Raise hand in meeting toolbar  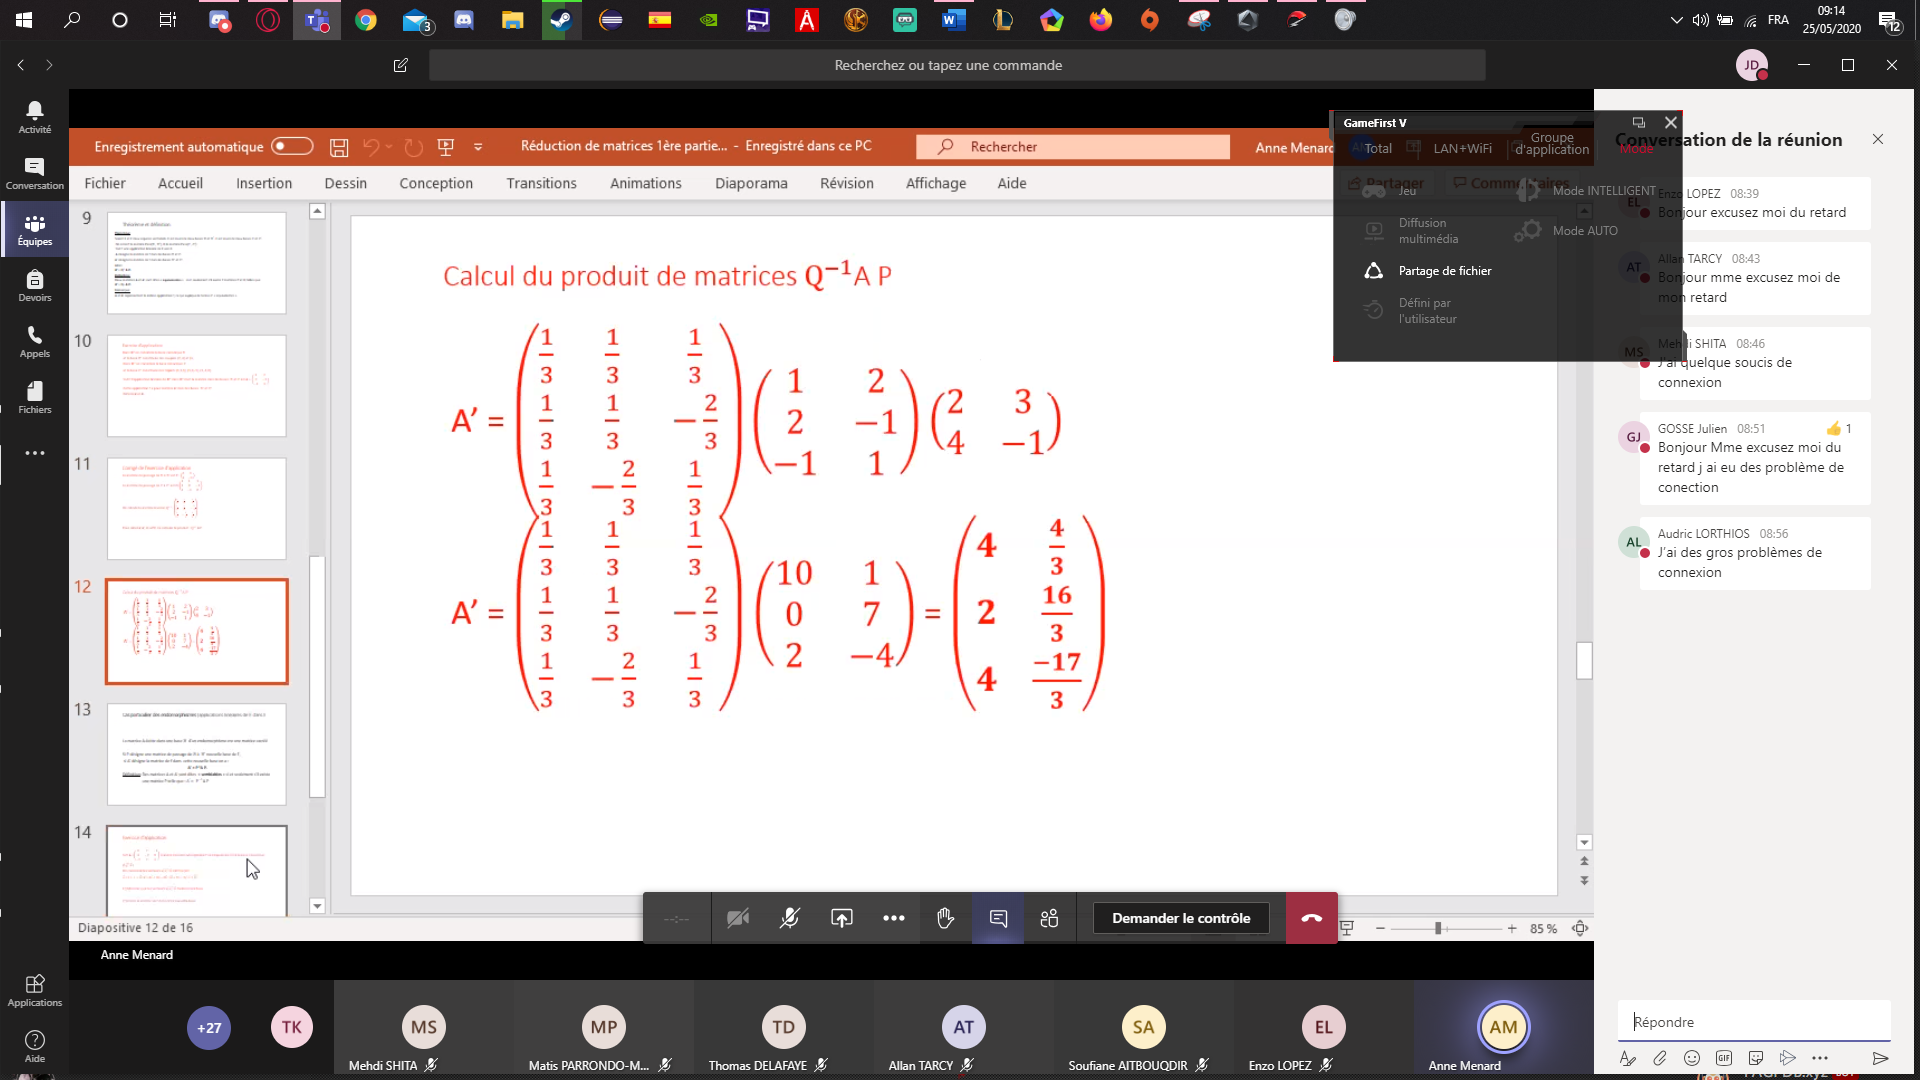click(945, 918)
